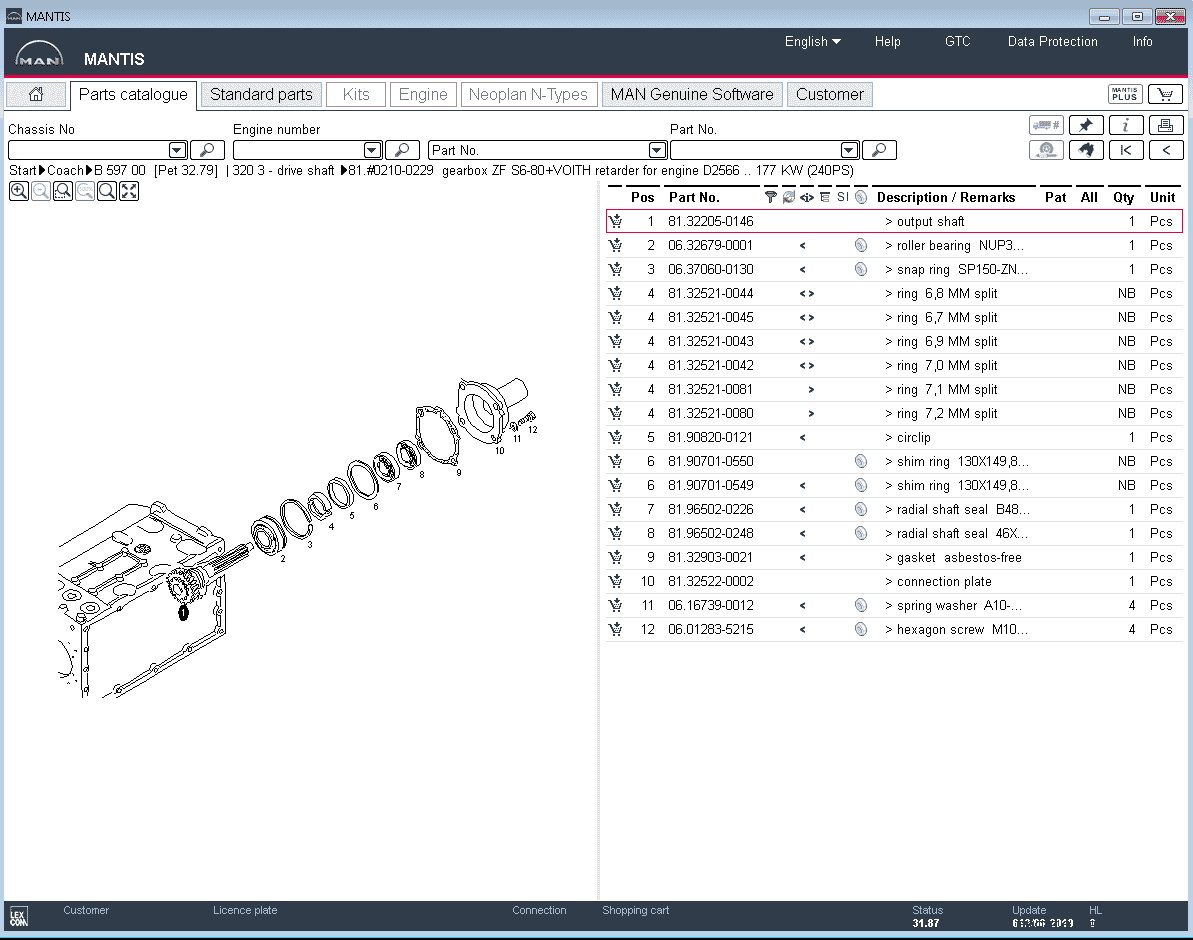Image resolution: width=1193 pixels, height=940 pixels.
Task: Click into the Part No. value input field
Action: click(x=756, y=150)
